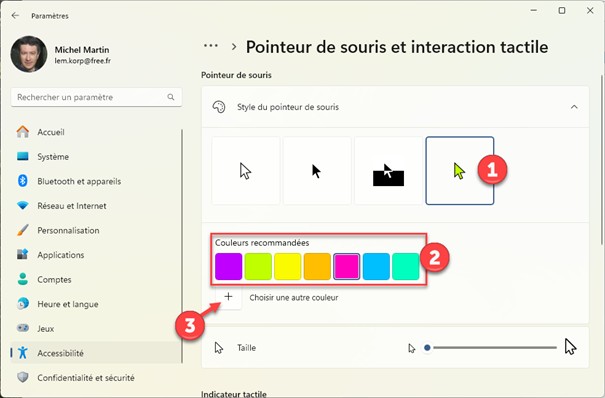Open Réseau et Internet settings
The height and width of the screenshot is (398, 605).
tap(96, 206)
